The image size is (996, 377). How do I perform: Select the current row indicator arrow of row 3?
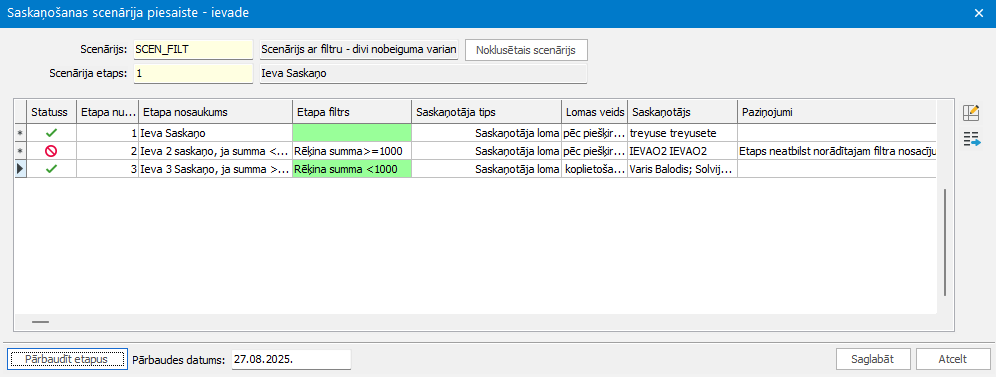20,169
